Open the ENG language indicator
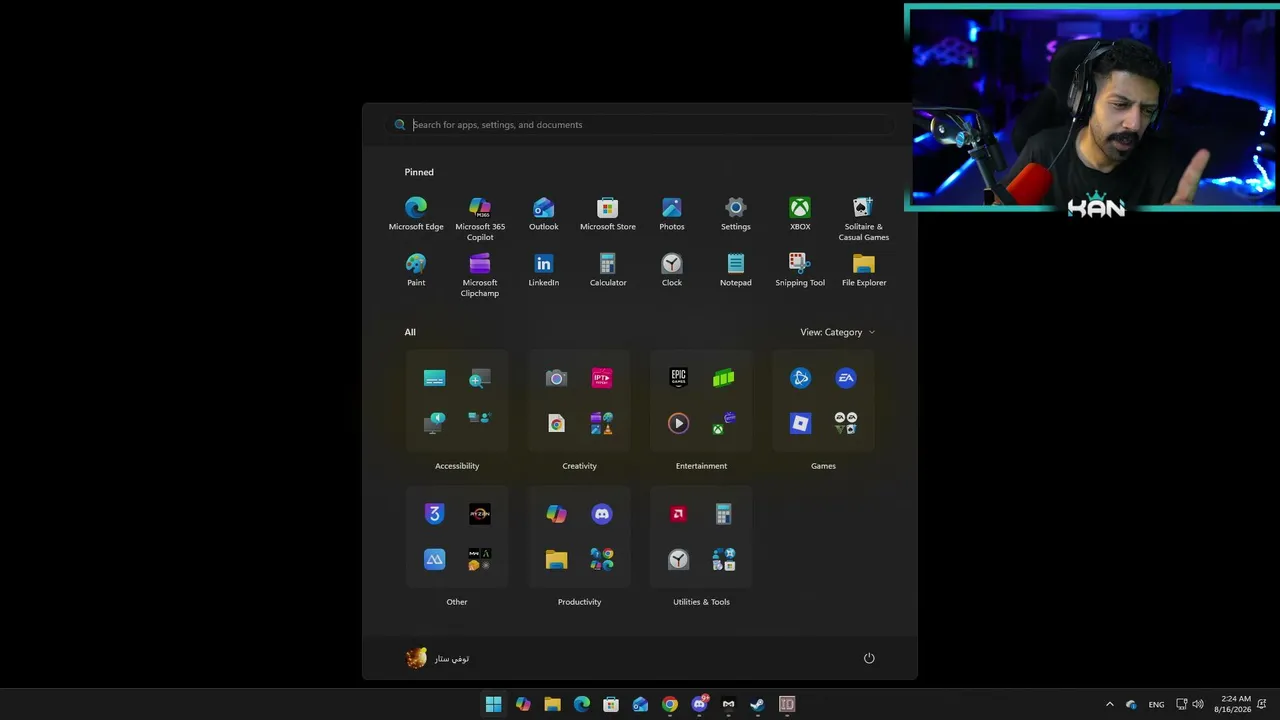Screen dimensions: 1280x720 point(1156,704)
